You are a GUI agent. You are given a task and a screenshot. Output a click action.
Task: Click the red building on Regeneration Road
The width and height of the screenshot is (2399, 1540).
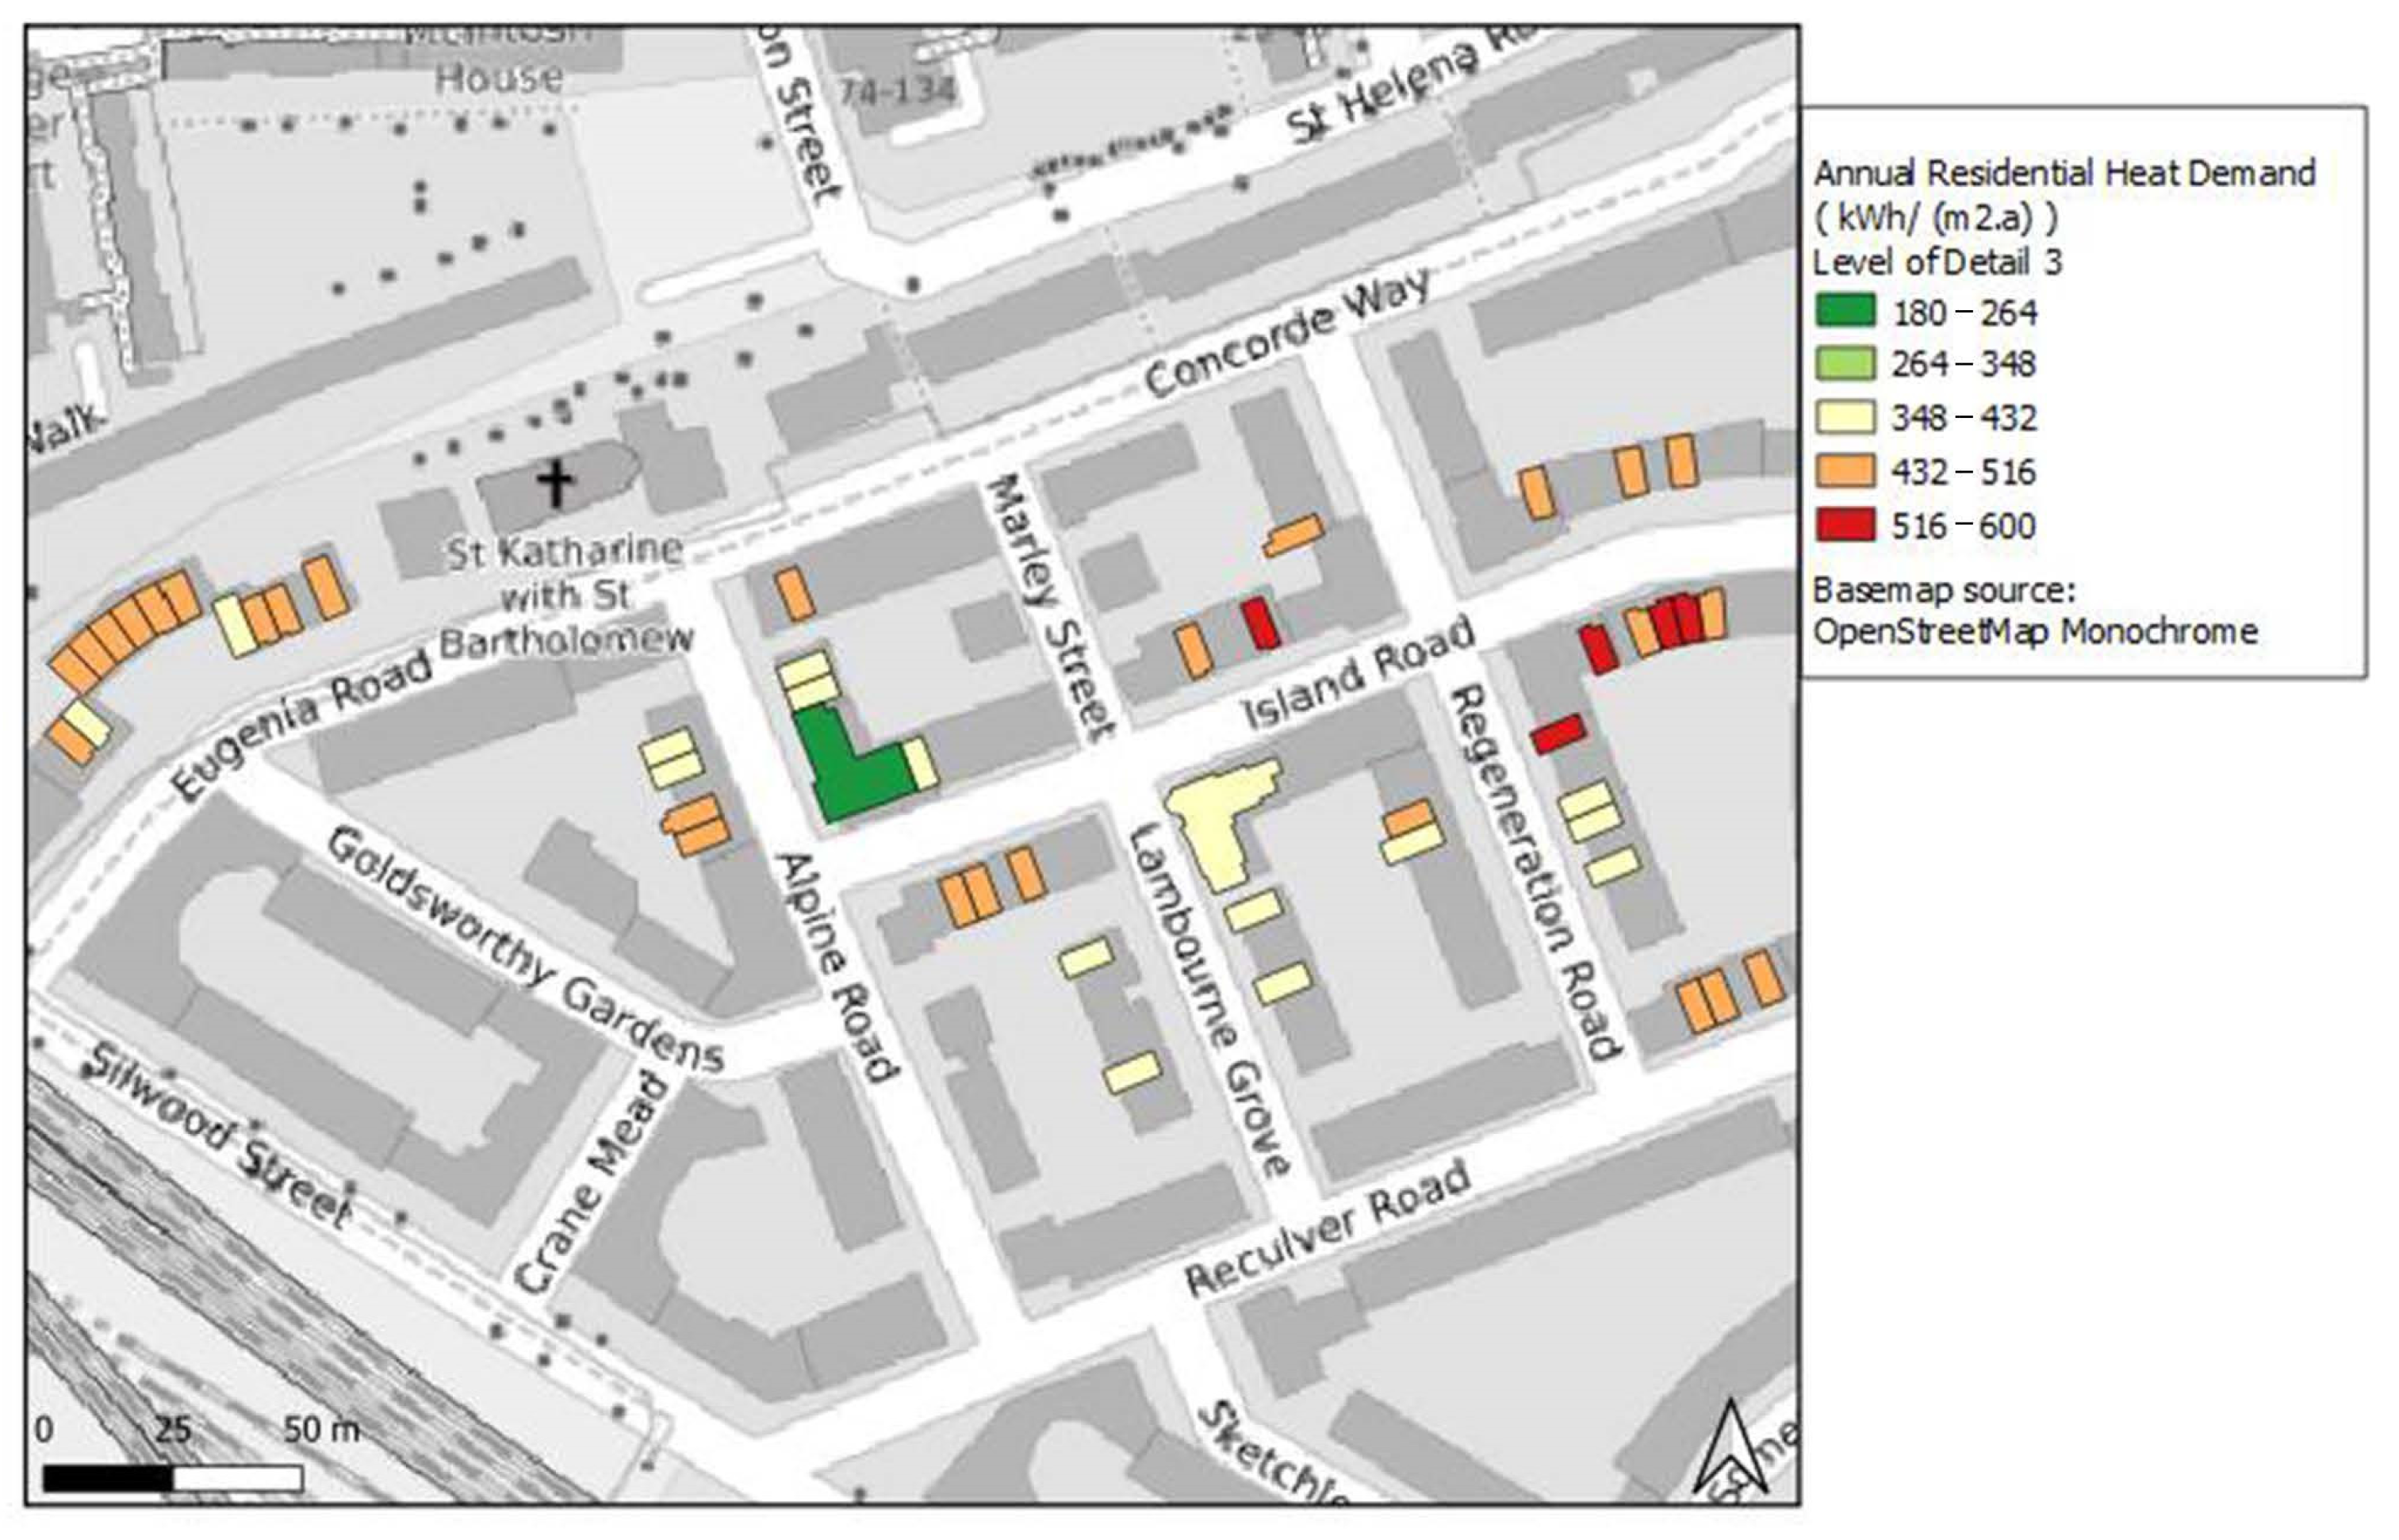pyautogui.click(x=1557, y=734)
